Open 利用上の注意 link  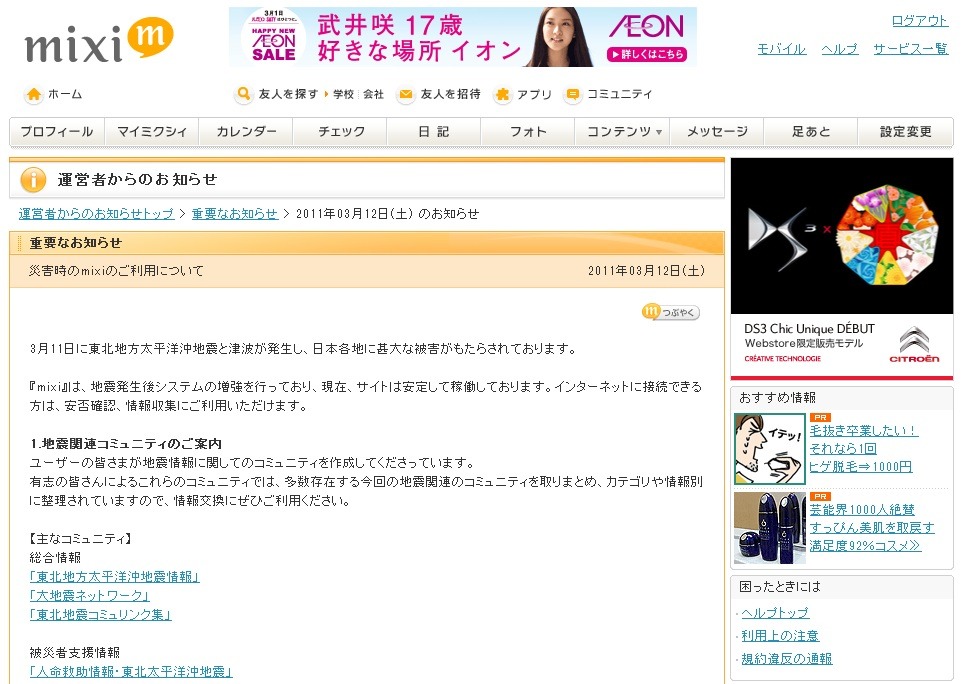click(780, 635)
